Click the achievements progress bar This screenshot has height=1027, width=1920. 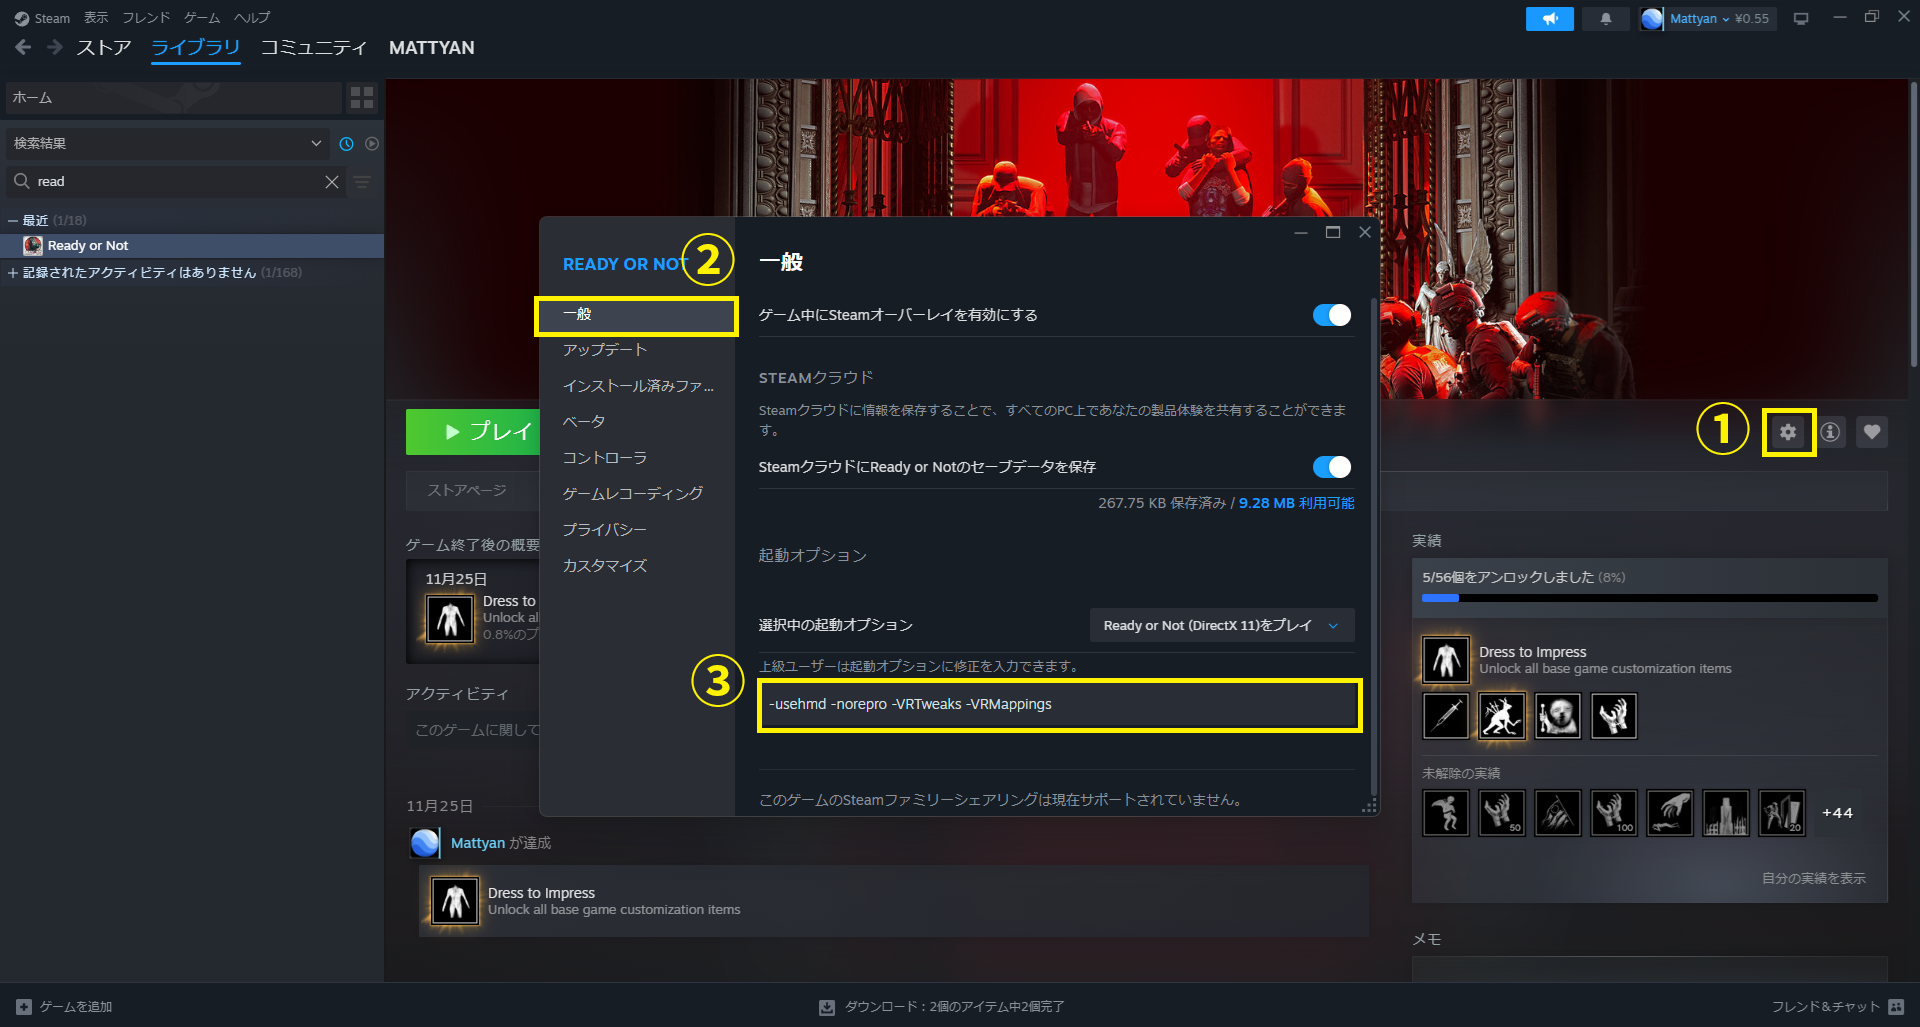(1649, 598)
